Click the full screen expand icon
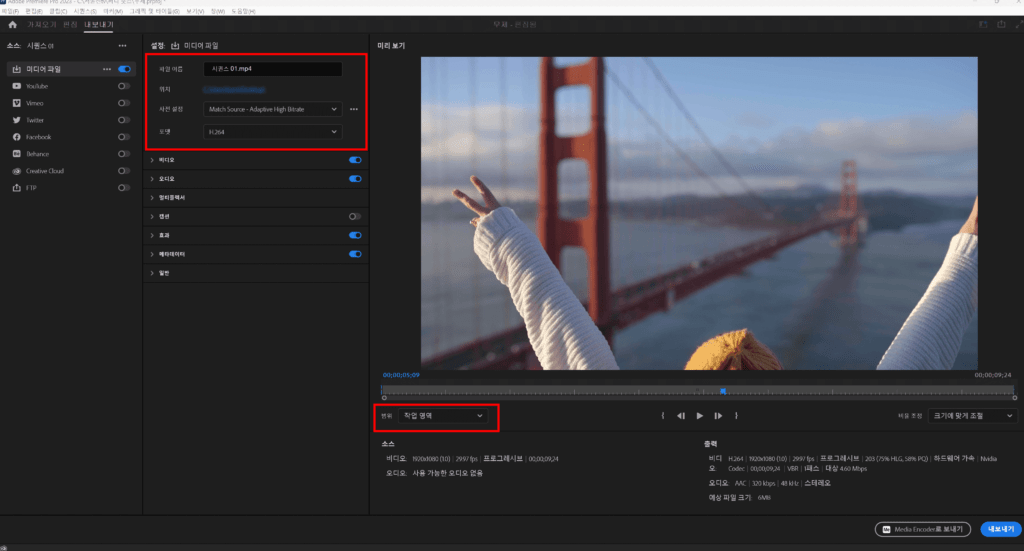The height and width of the screenshot is (551, 1024). 1019,25
